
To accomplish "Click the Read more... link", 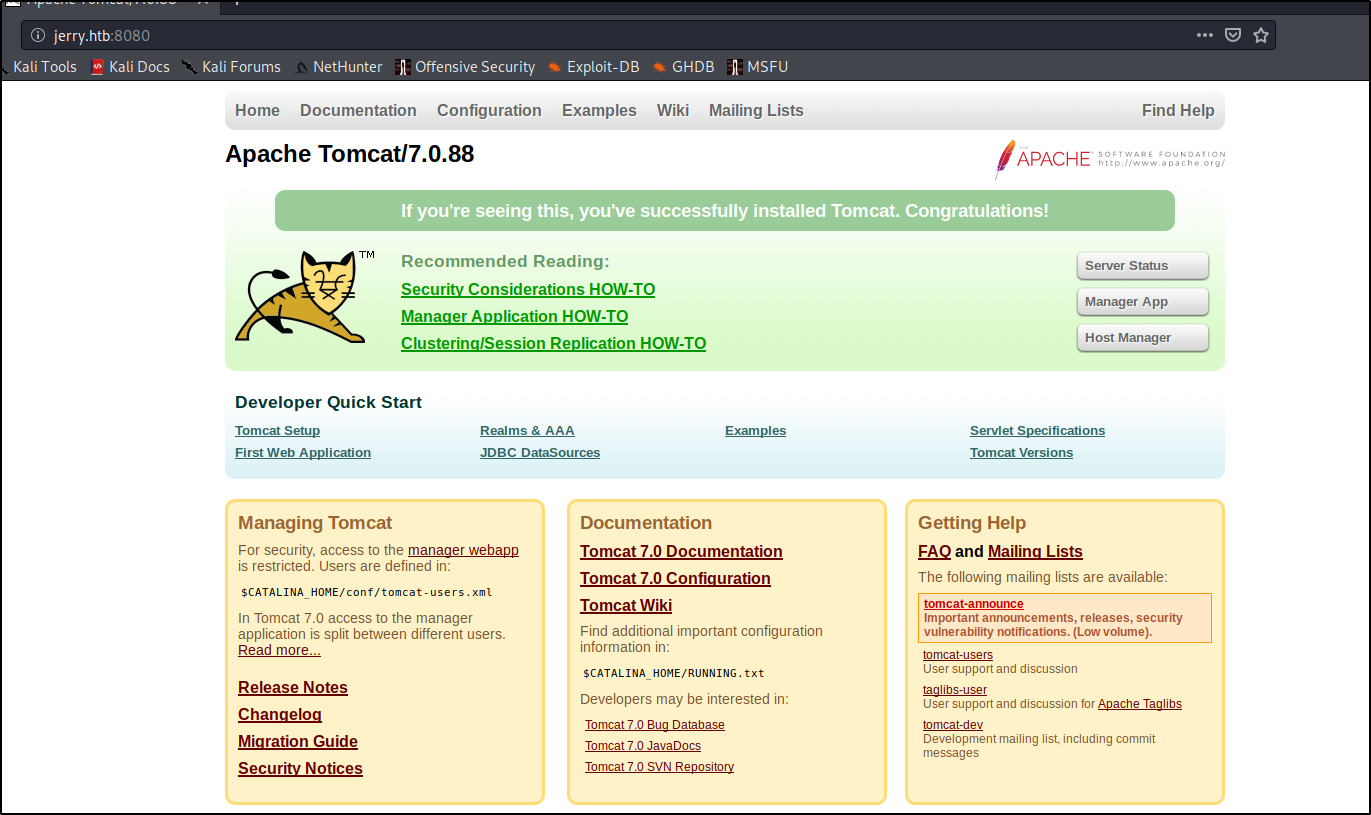I will [x=279, y=650].
